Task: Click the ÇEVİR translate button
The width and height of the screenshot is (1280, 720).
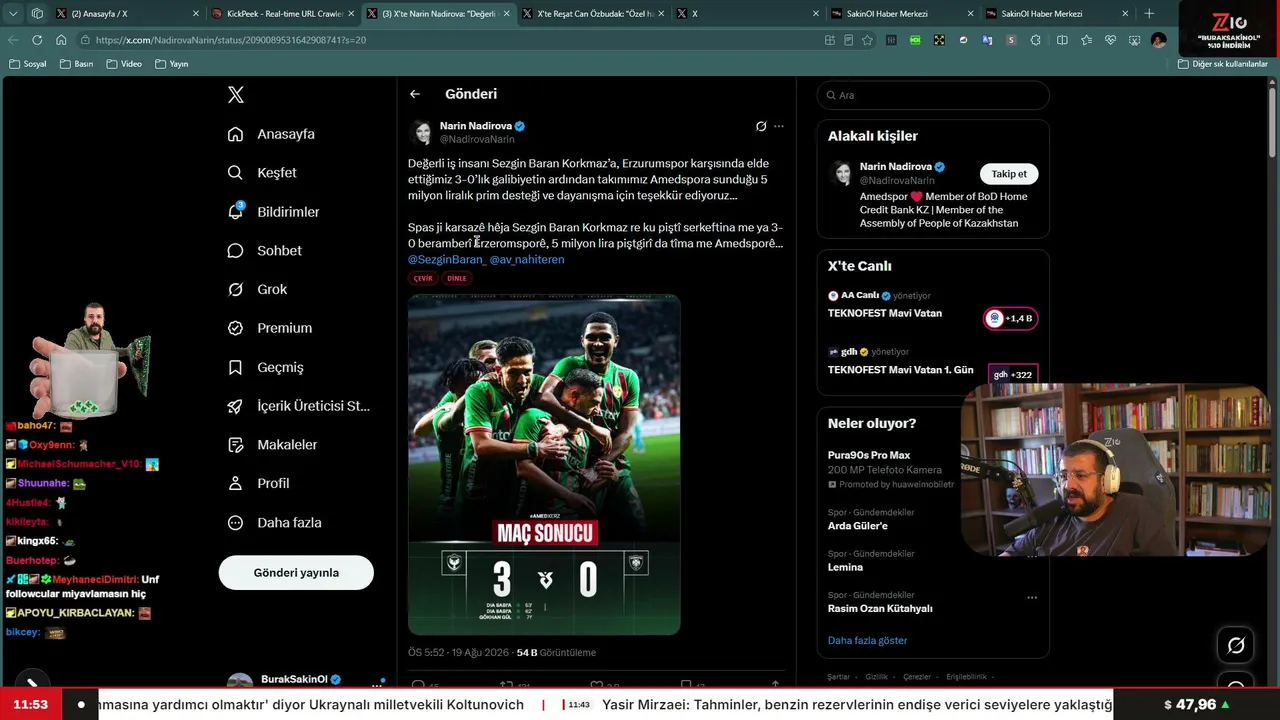Action: [x=423, y=278]
